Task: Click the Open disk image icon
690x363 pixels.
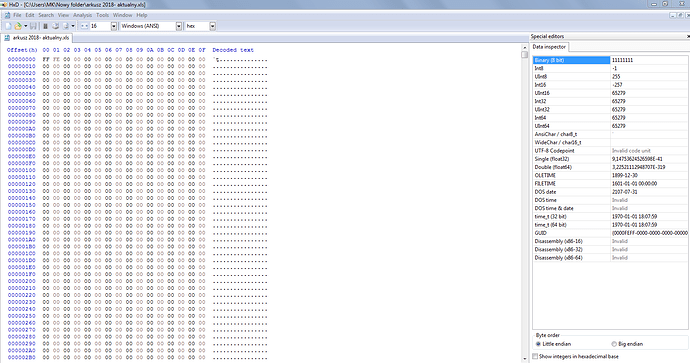Action: pos(66,26)
